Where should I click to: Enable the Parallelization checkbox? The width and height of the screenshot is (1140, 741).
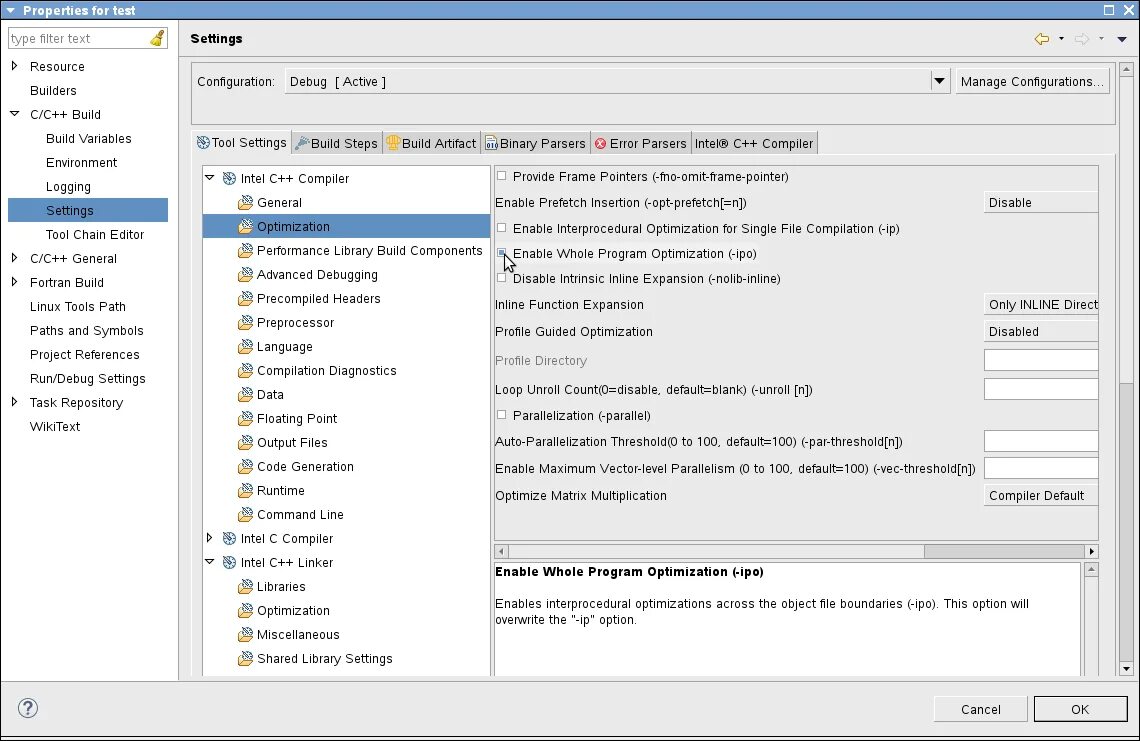coord(502,415)
